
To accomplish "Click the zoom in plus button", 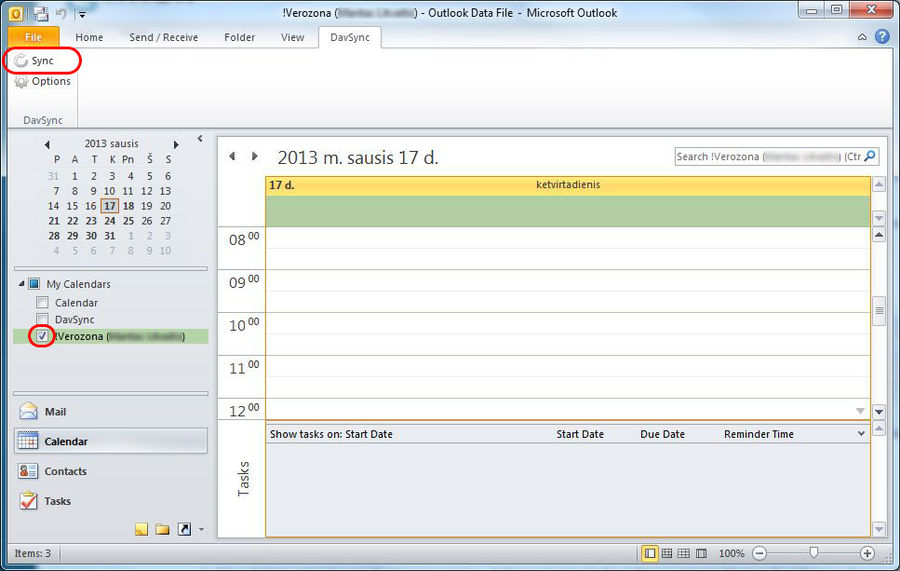I will pyautogui.click(x=867, y=553).
